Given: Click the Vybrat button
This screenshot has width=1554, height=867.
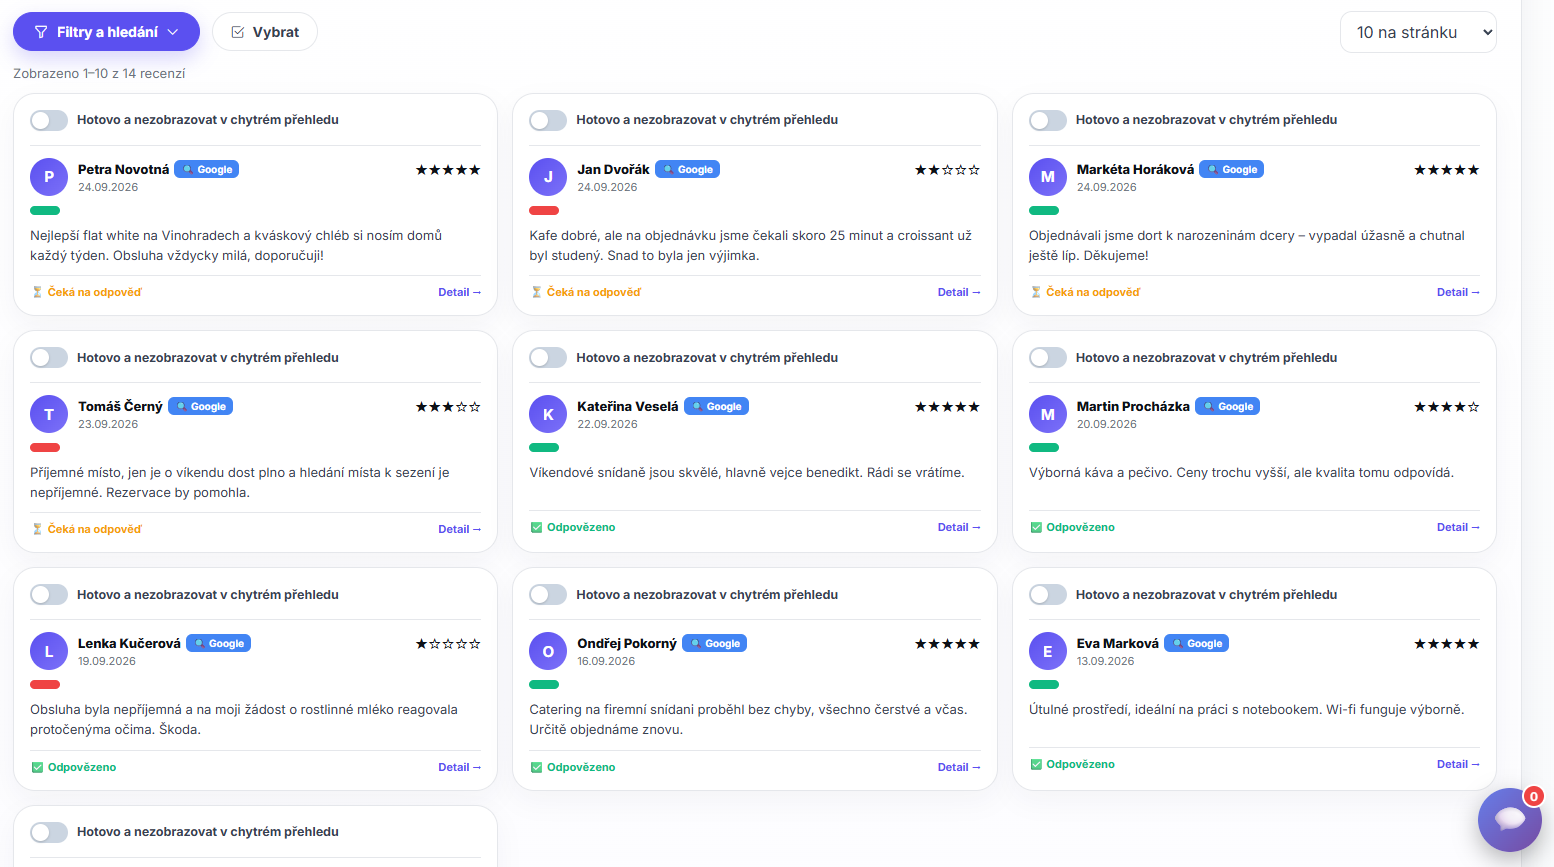Looking at the screenshot, I should pos(265,32).
